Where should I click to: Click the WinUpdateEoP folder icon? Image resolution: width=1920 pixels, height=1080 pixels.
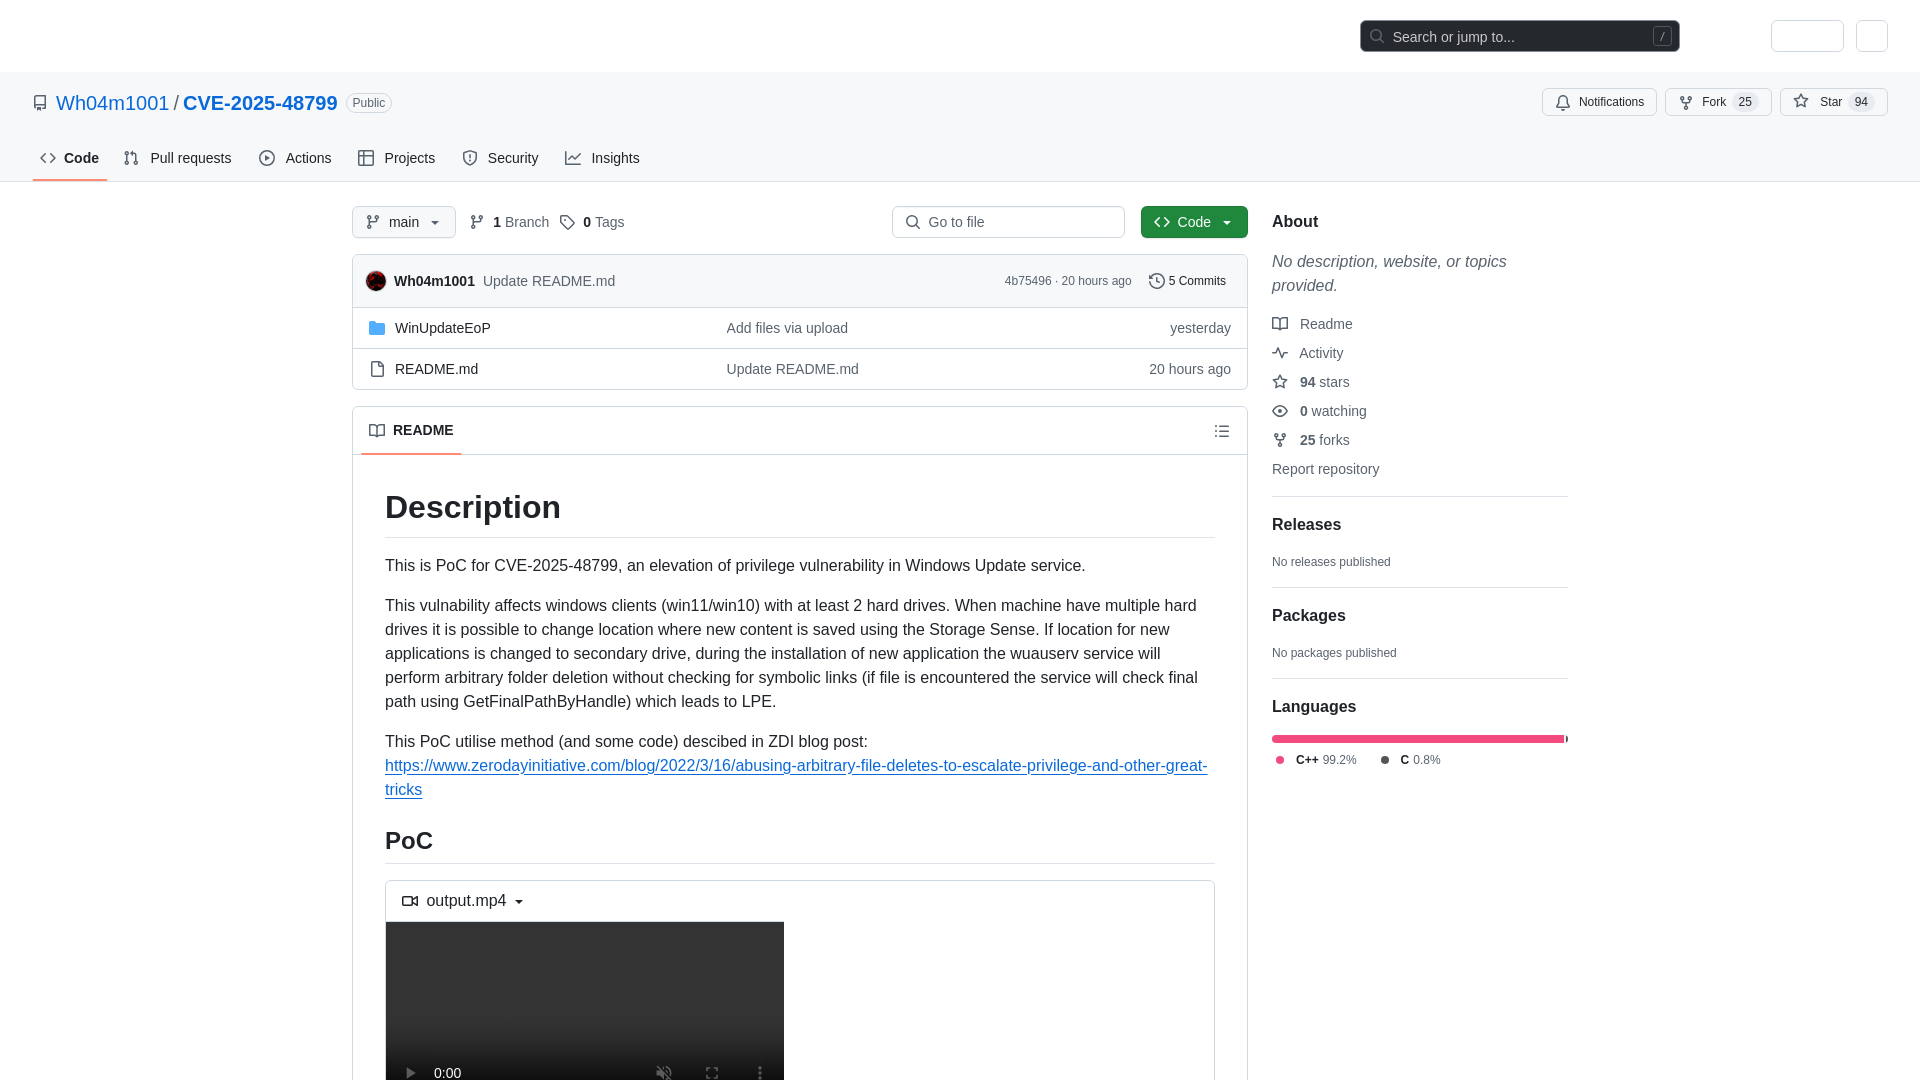coord(377,328)
